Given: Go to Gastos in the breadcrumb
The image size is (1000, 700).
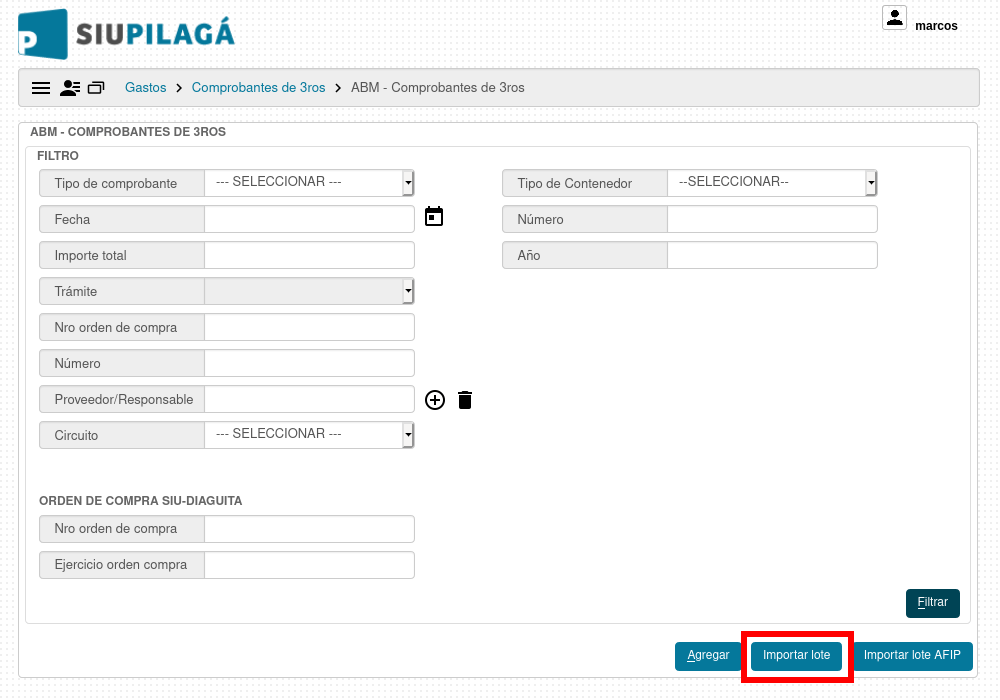Looking at the screenshot, I should coord(145,87).
